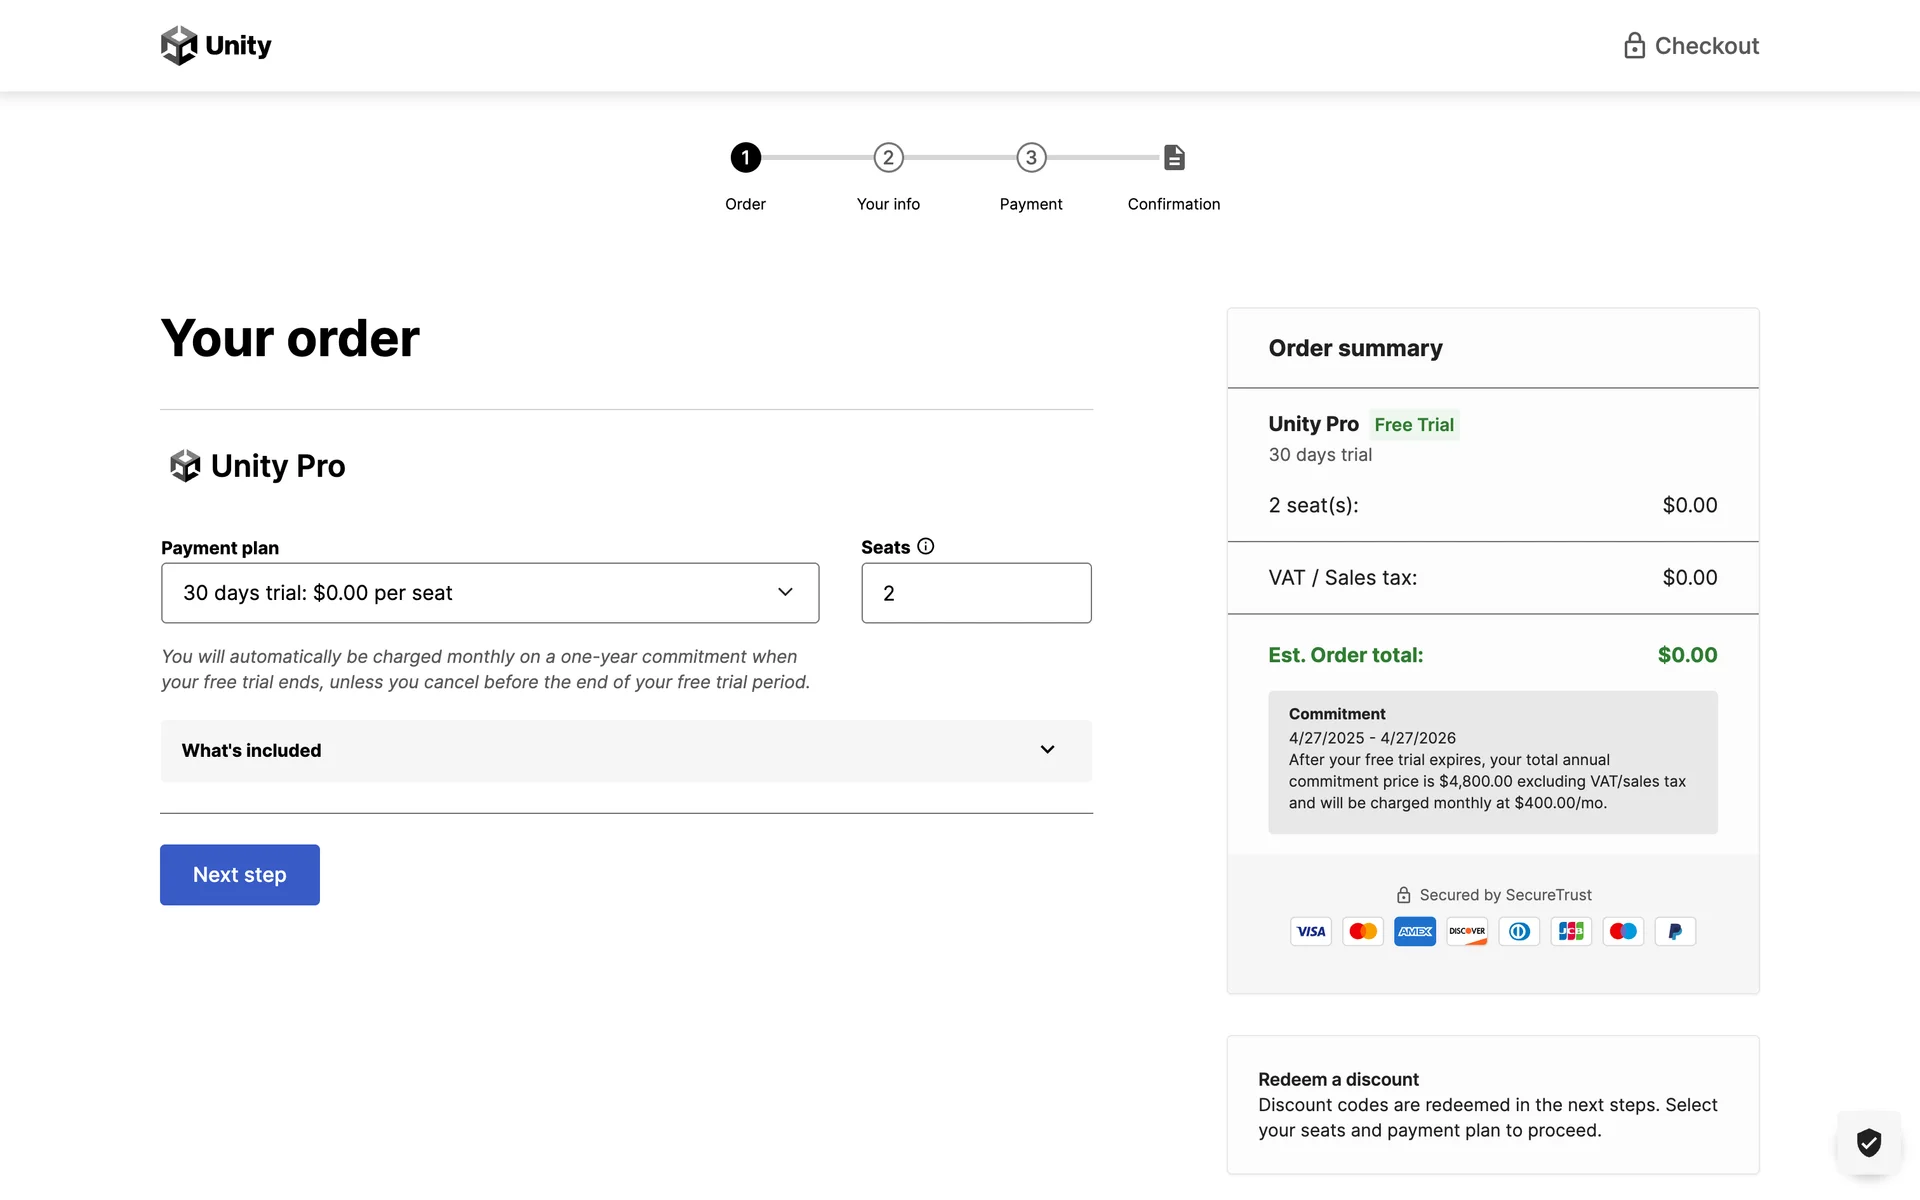Focus the Seats number input field
This screenshot has width=1920, height=1200.
tap(976, 593)
